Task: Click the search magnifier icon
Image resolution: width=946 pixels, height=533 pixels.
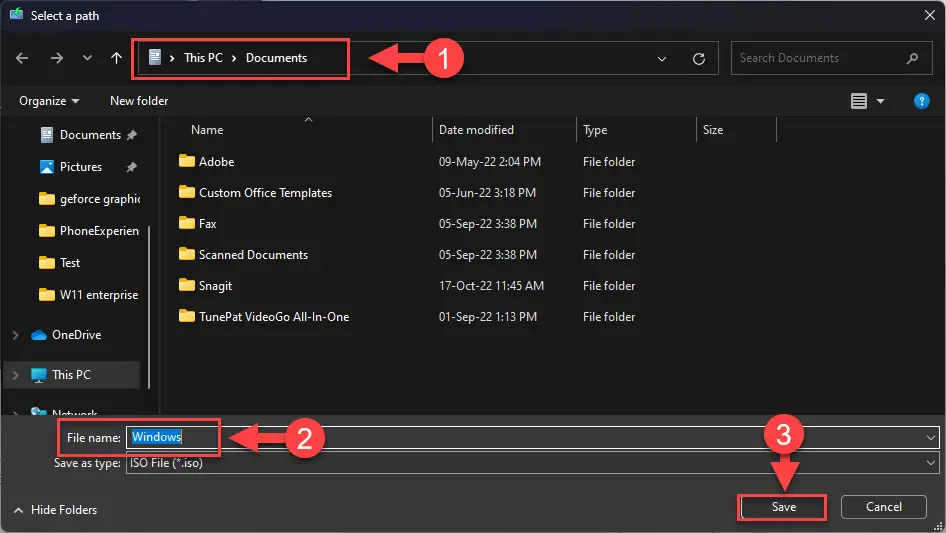Action: (912, 58)
